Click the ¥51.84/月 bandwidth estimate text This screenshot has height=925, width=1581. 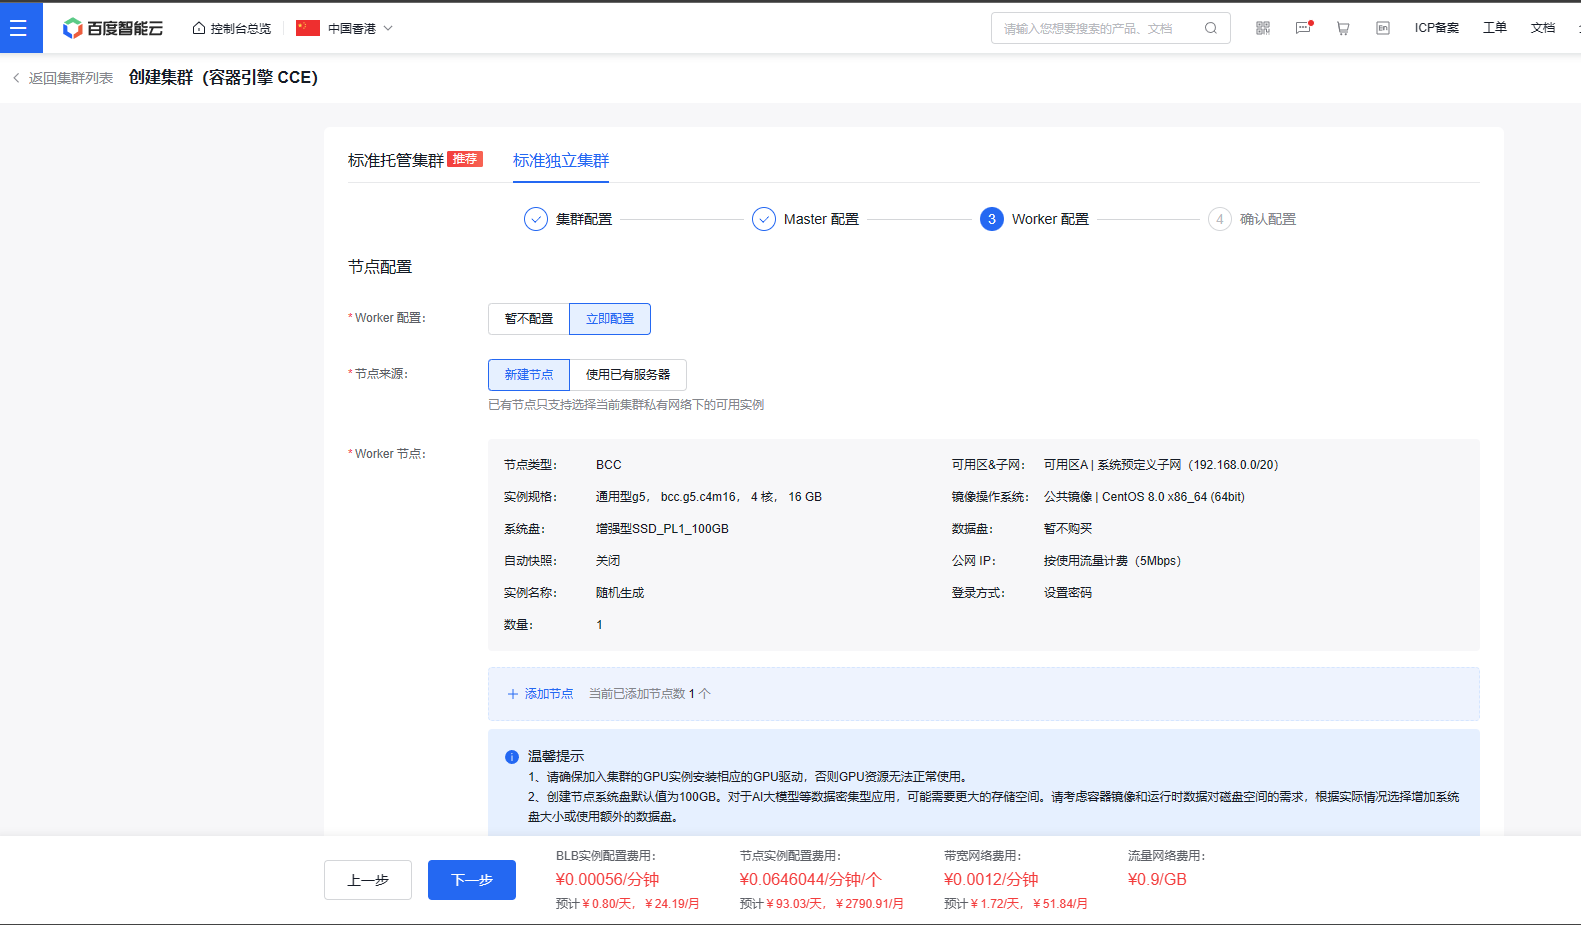(1060, 904)
